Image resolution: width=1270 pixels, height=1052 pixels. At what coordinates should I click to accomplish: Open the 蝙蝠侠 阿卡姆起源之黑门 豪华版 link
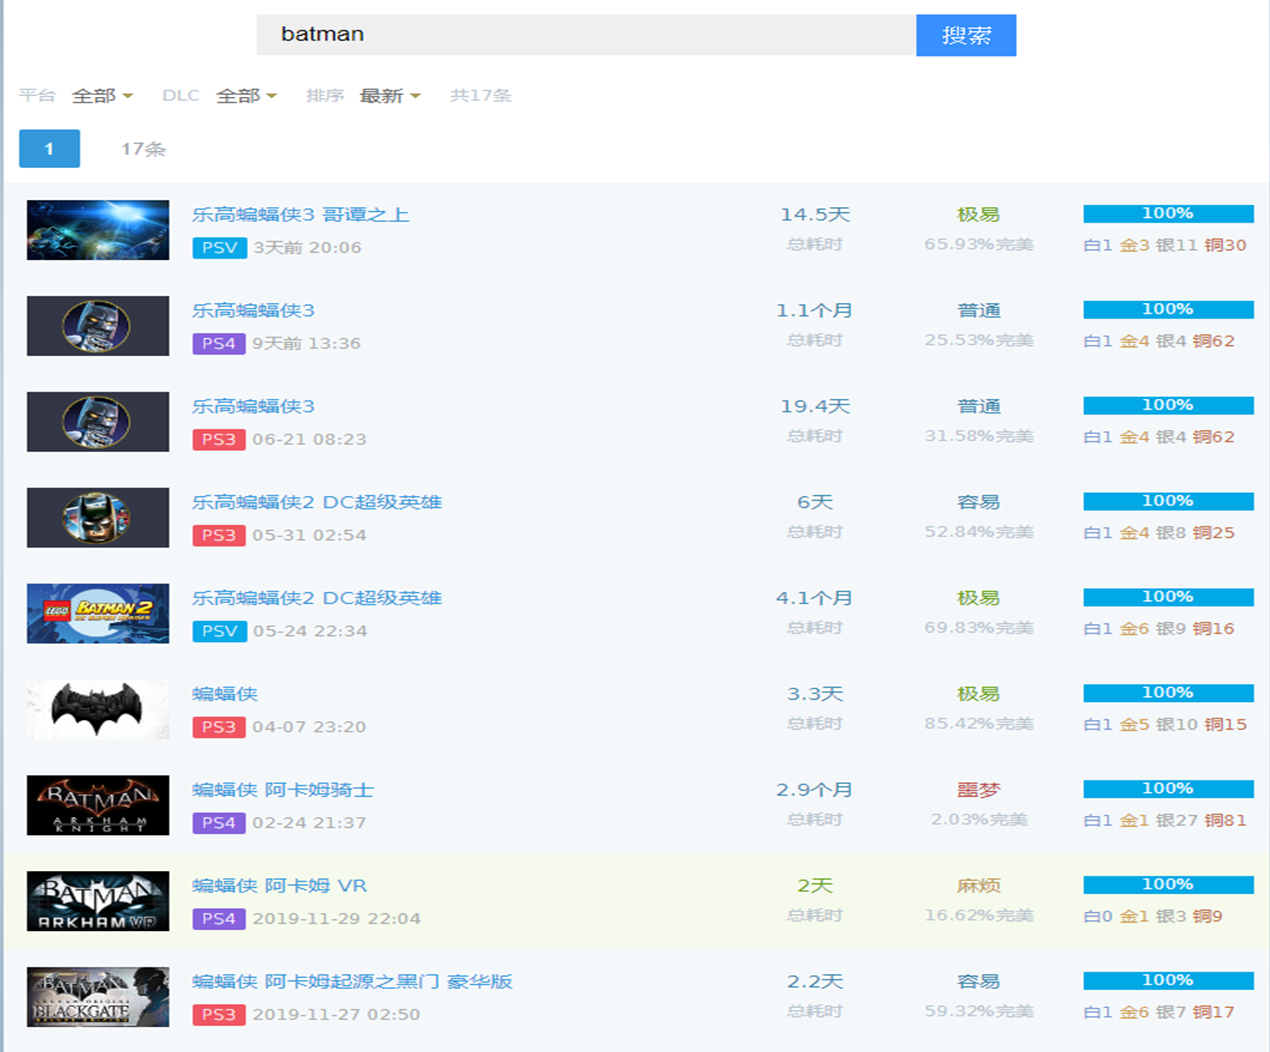click(352, 982)
